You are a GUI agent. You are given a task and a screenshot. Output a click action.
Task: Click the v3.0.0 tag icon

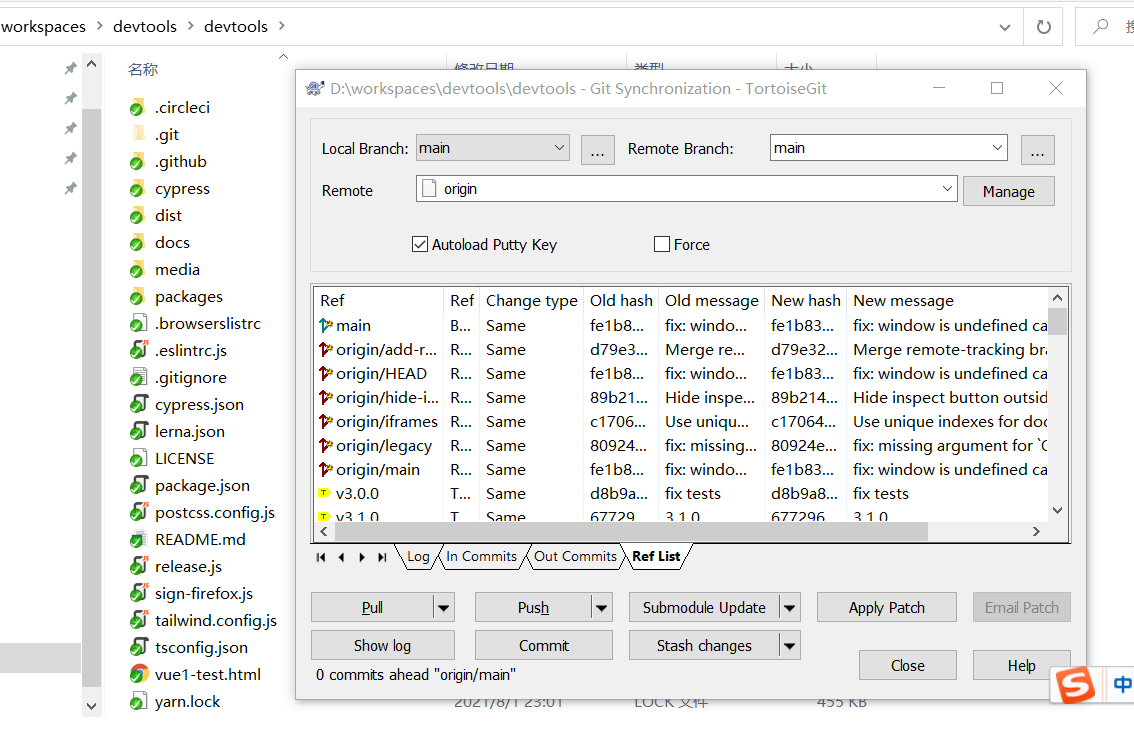coord(325,493)
